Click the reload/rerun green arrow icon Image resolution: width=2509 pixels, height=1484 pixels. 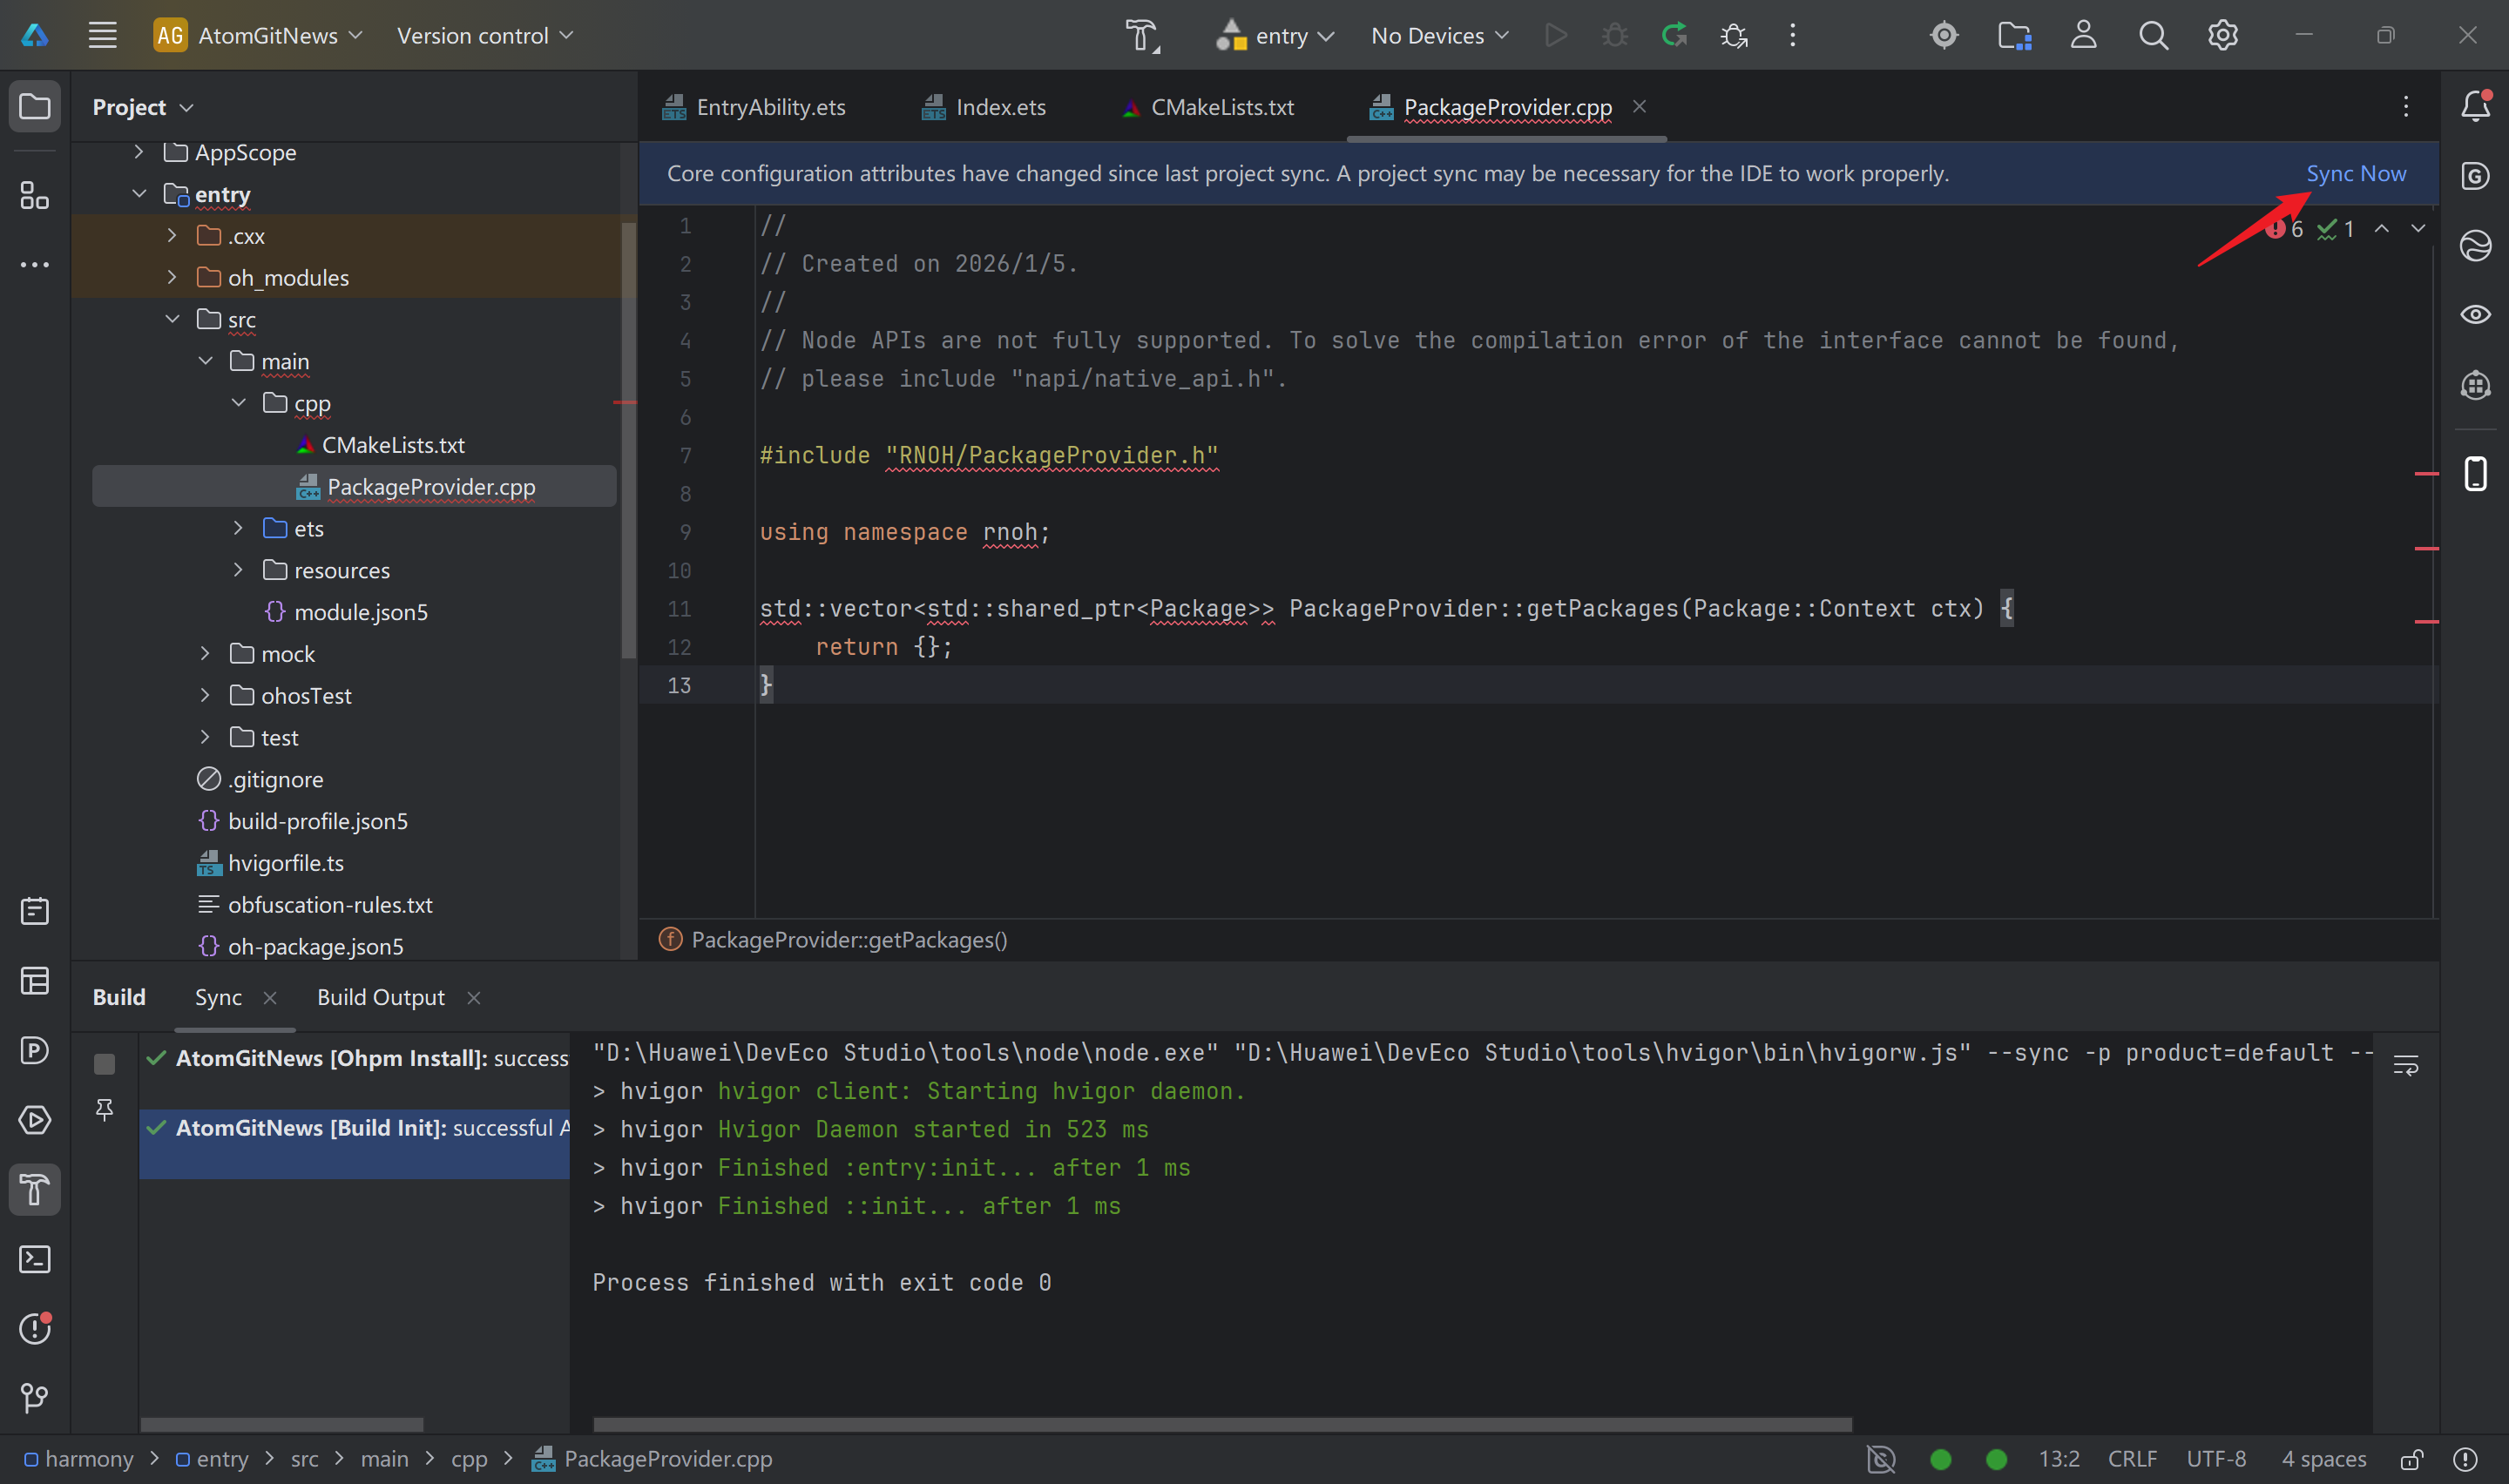click(x=1674, y=36)
